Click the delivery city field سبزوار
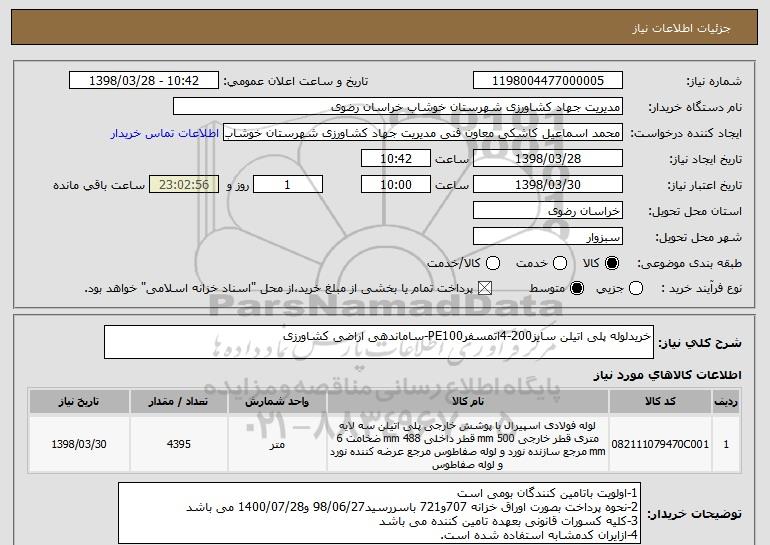Viewport: 770px width, 545px height. point(548,237)
